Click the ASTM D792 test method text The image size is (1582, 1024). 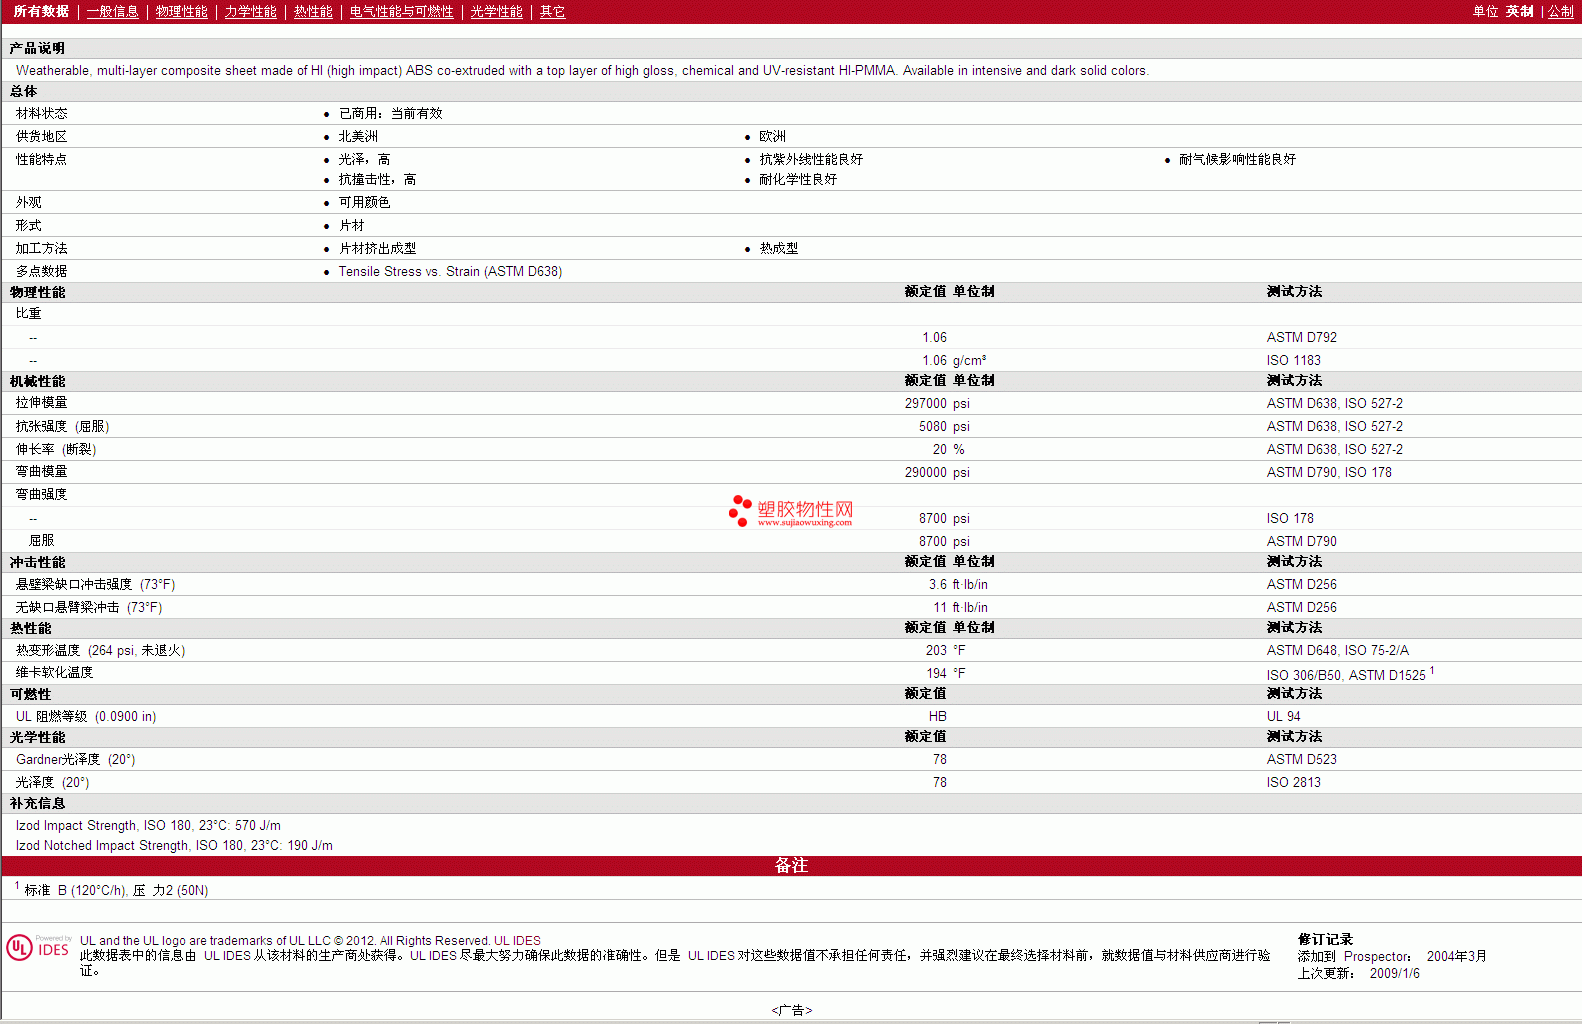pos(1301,338)
